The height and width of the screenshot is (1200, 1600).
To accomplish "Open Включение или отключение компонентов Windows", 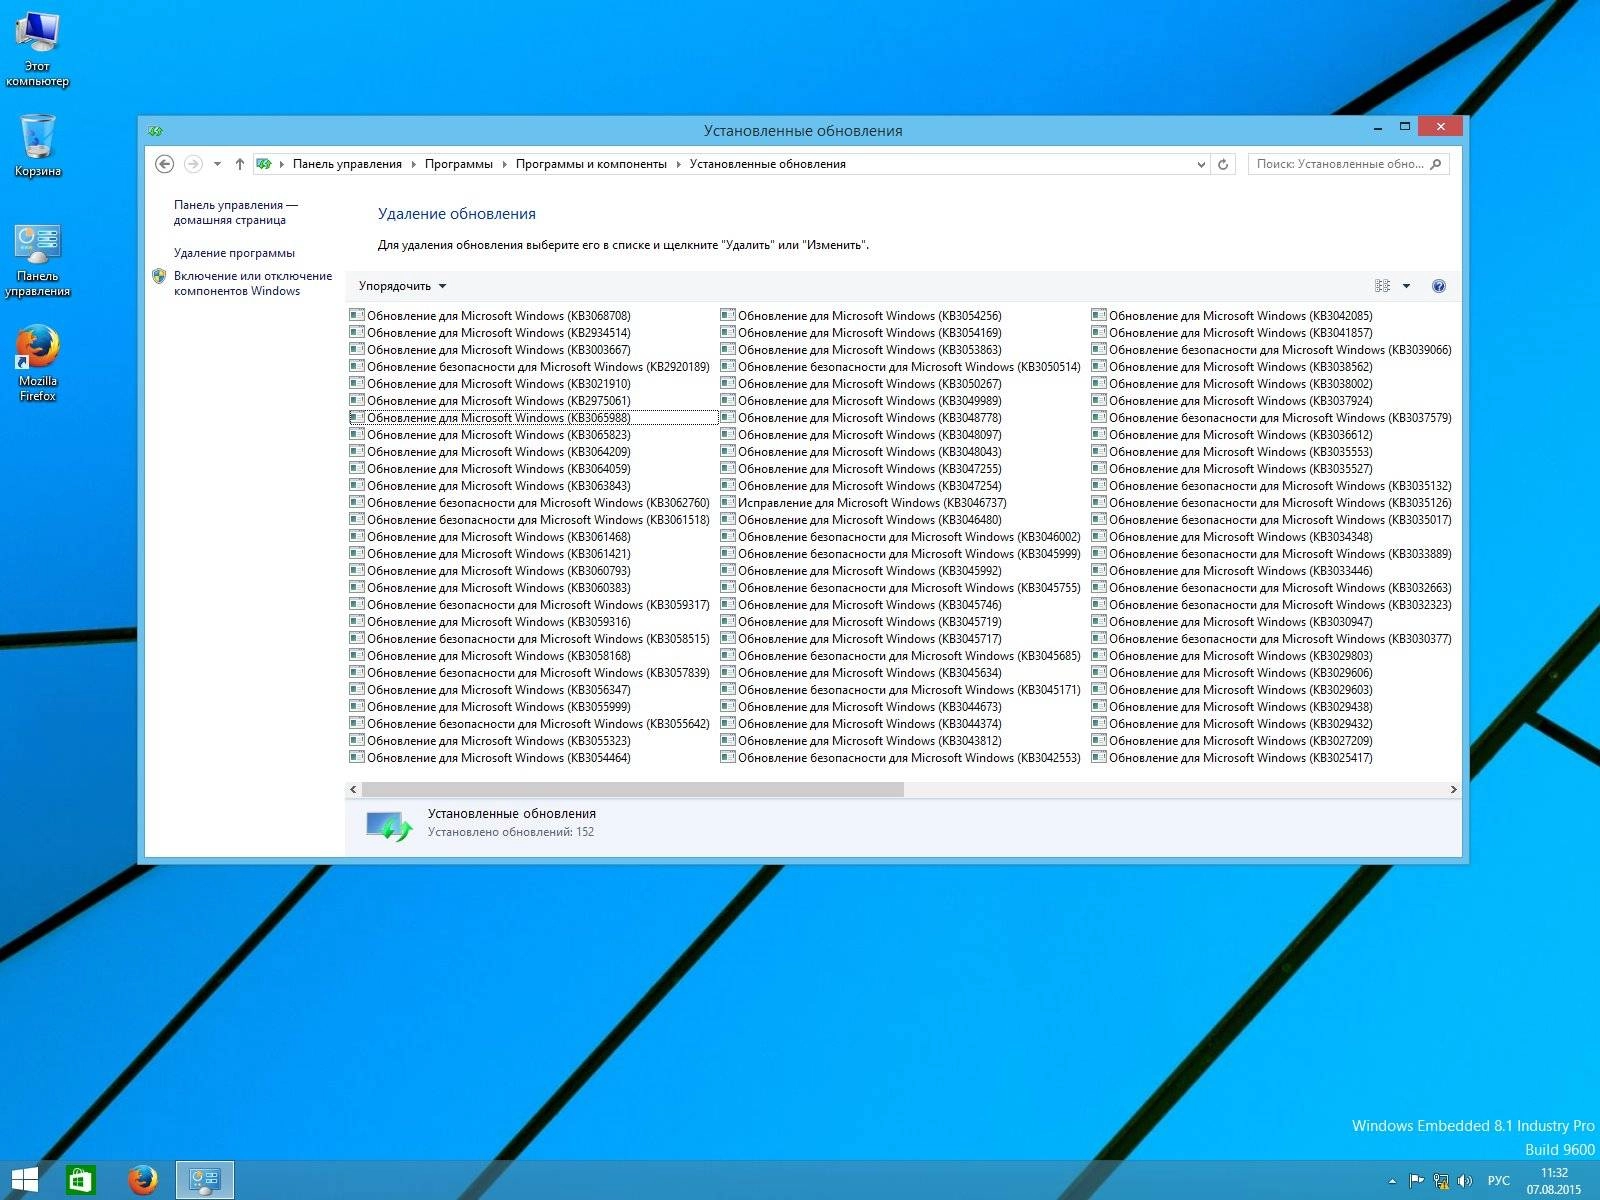I will click(253, 283).
